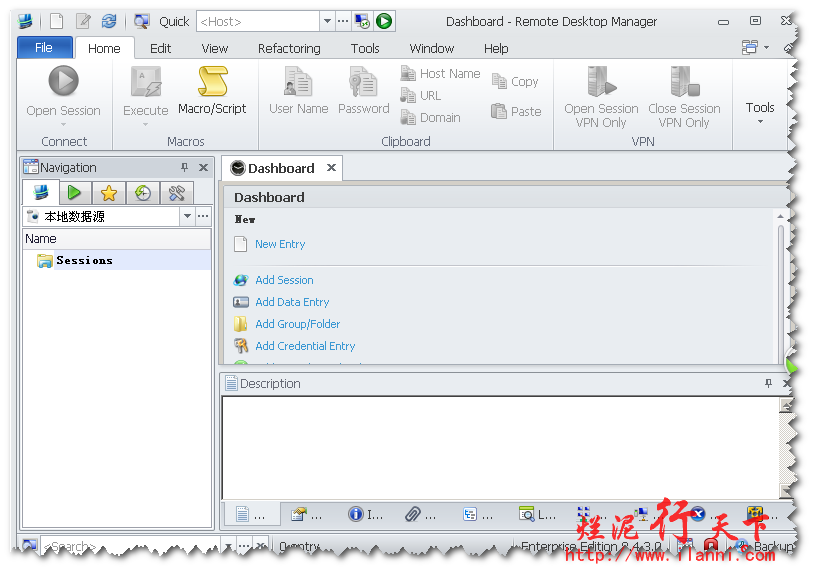815x573 pixels.
Task: Open the Tools ribbon dropdown
Action: pyautogui.click(x=760, y=113)
